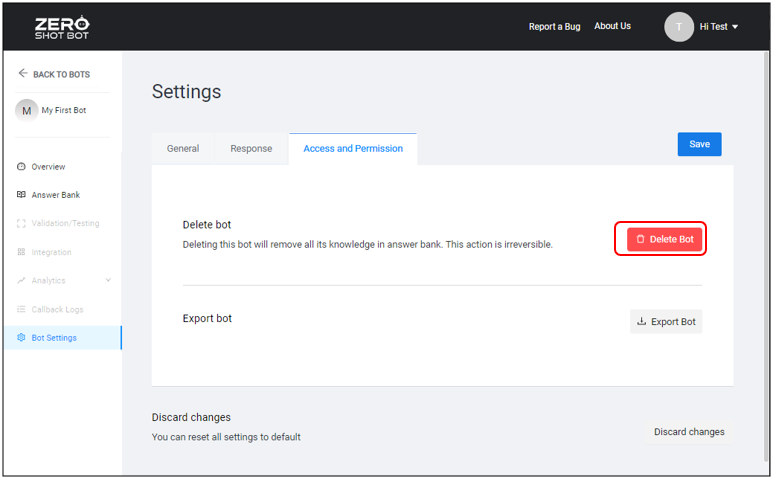Open the Report a Bug link

point(554,27)
